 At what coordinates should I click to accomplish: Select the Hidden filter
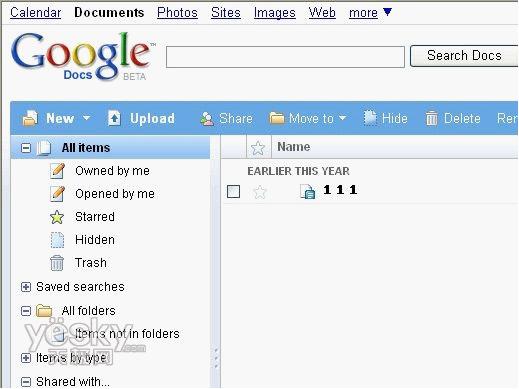[95, 240]
